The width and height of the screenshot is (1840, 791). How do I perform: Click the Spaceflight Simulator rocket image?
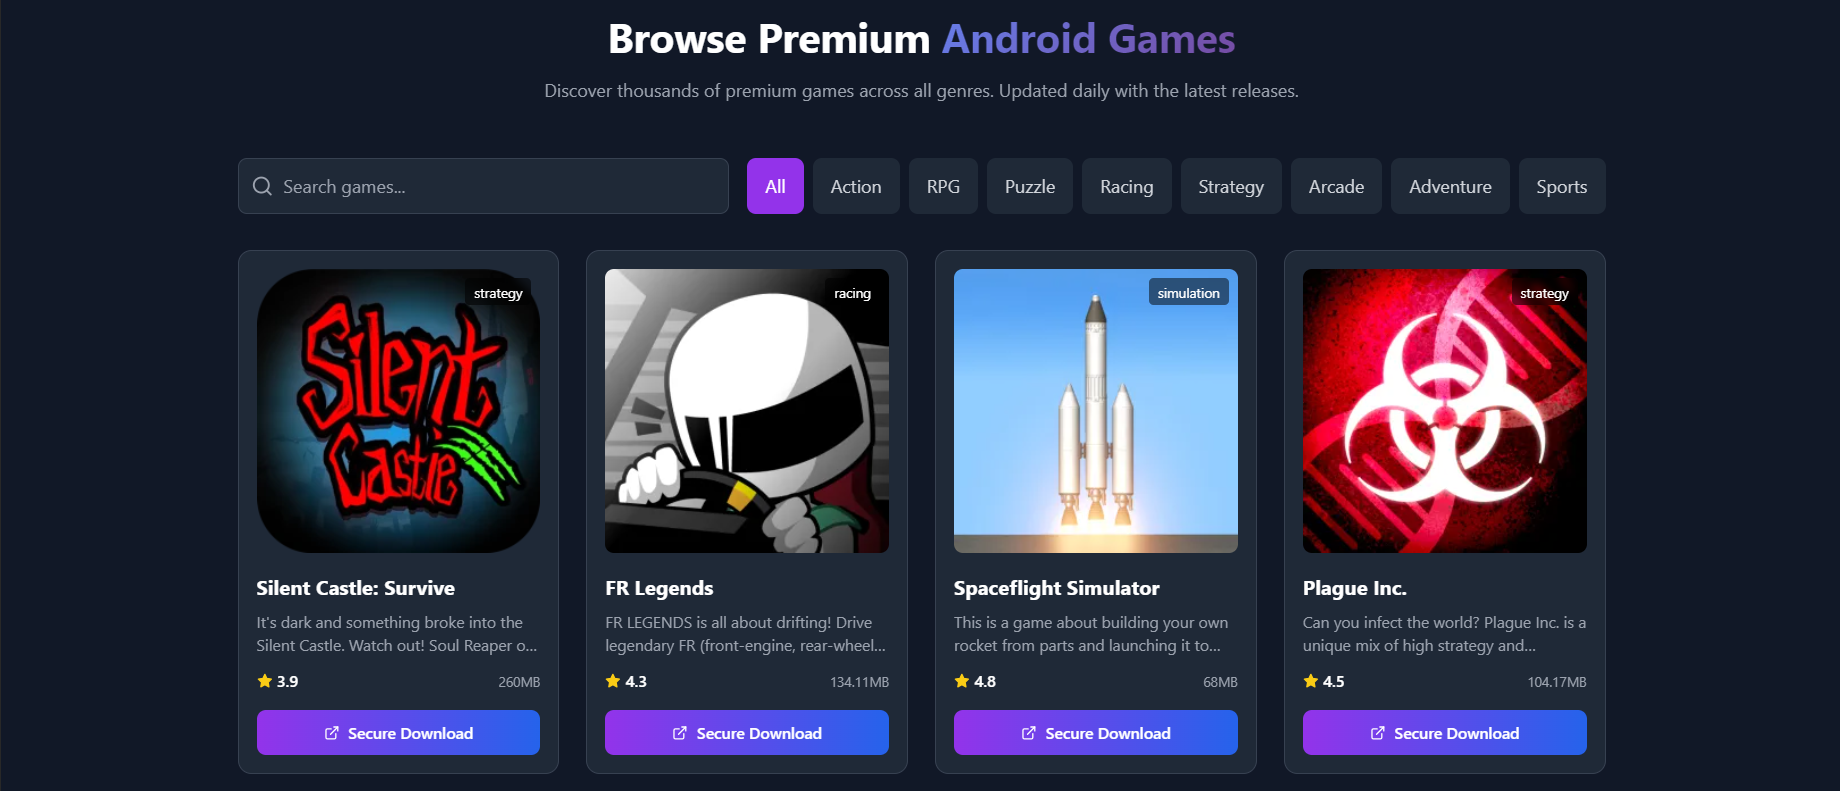coord(1095,411)
